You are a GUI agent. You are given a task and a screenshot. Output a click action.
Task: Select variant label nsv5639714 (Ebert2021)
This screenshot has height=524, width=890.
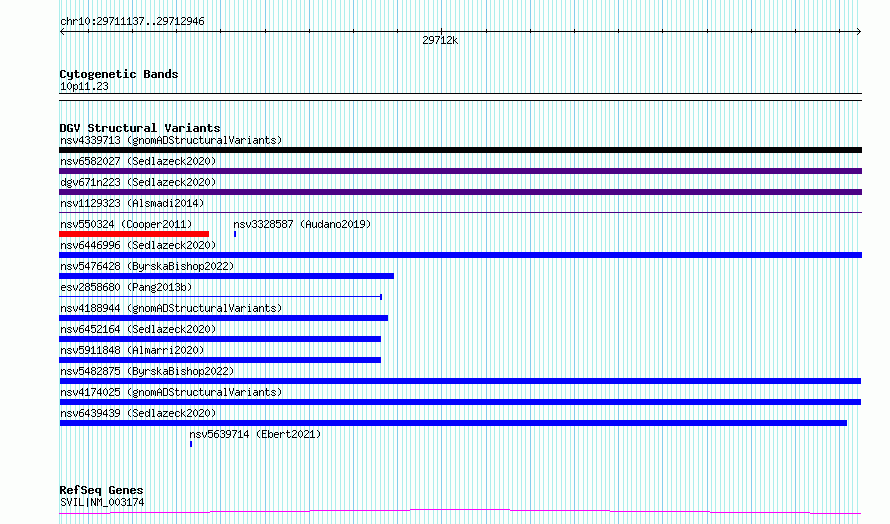(x=255, y=434)
